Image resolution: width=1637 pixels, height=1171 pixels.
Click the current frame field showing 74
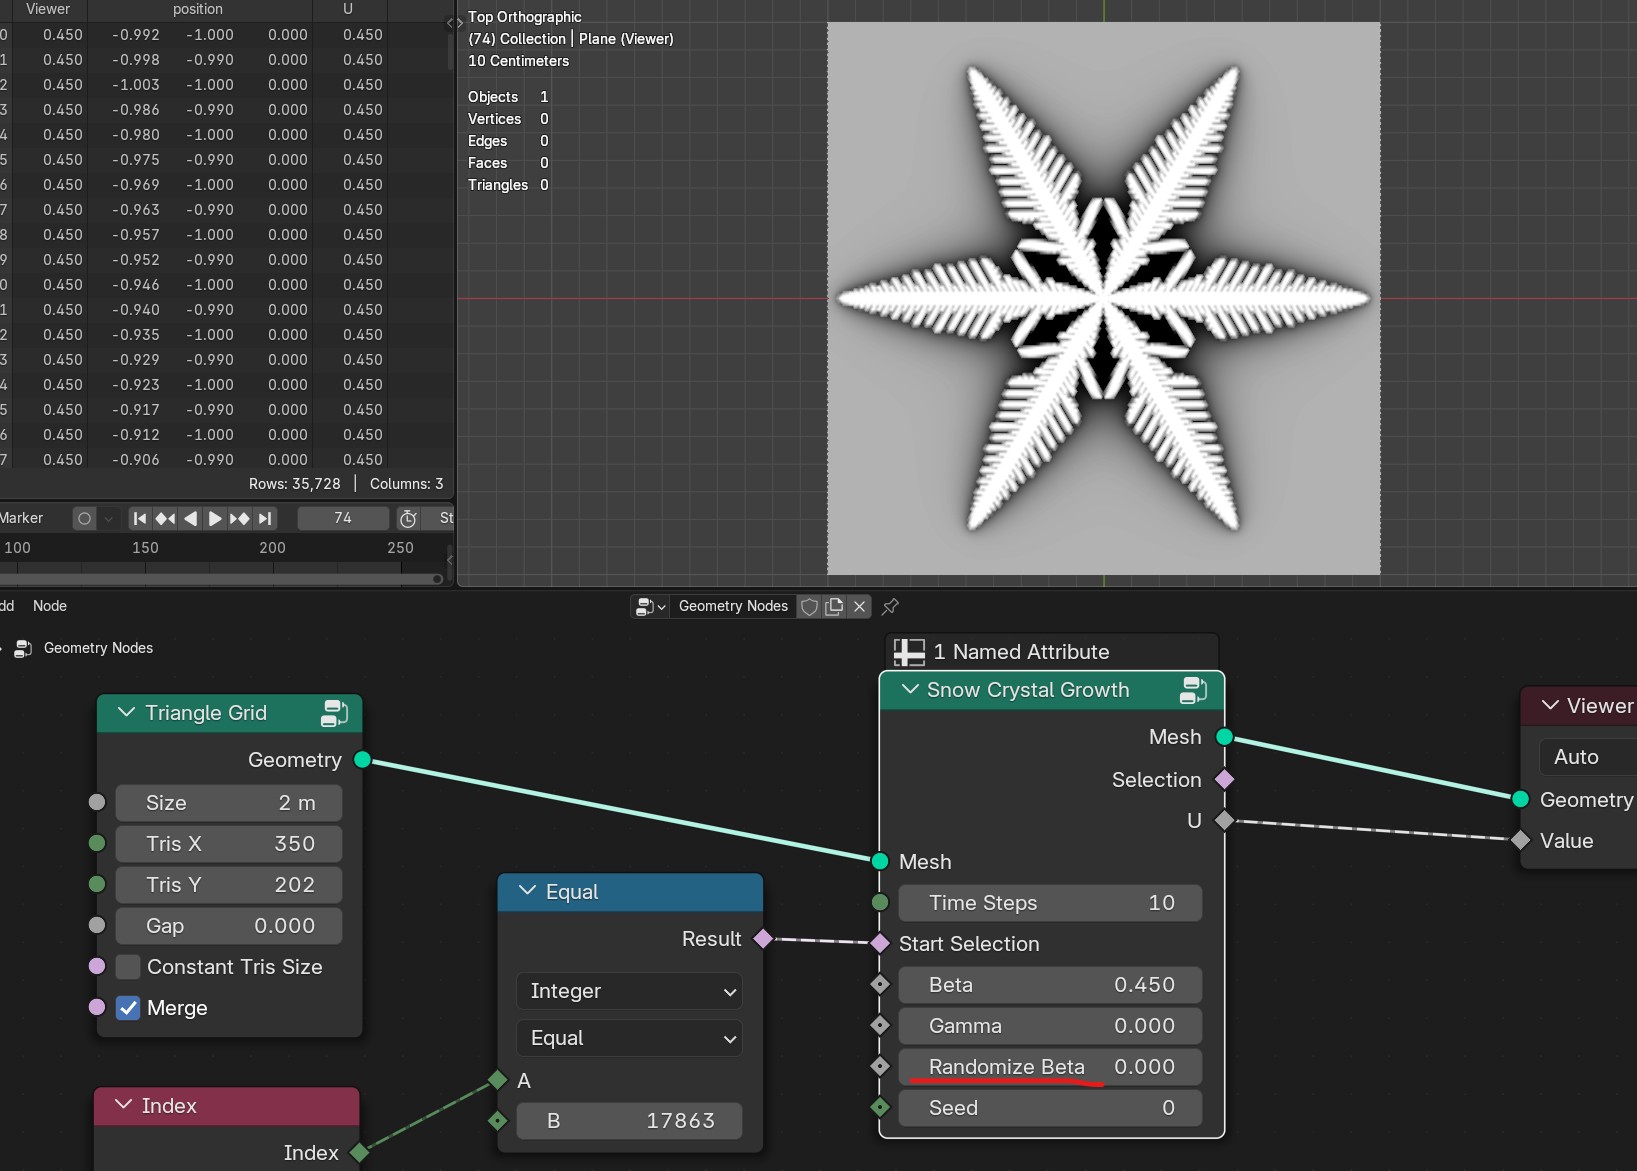[343, 518]
